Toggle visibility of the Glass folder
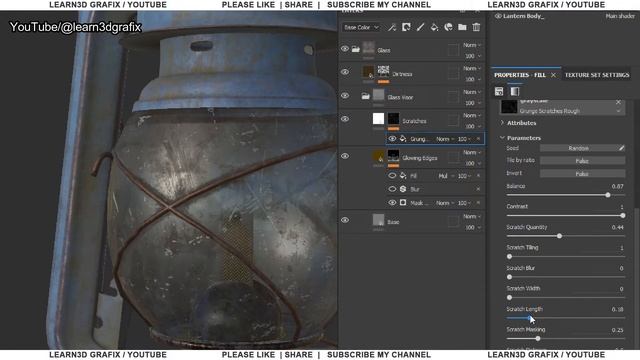This screenshot has height=360, width=640. (x=345, y=49)
